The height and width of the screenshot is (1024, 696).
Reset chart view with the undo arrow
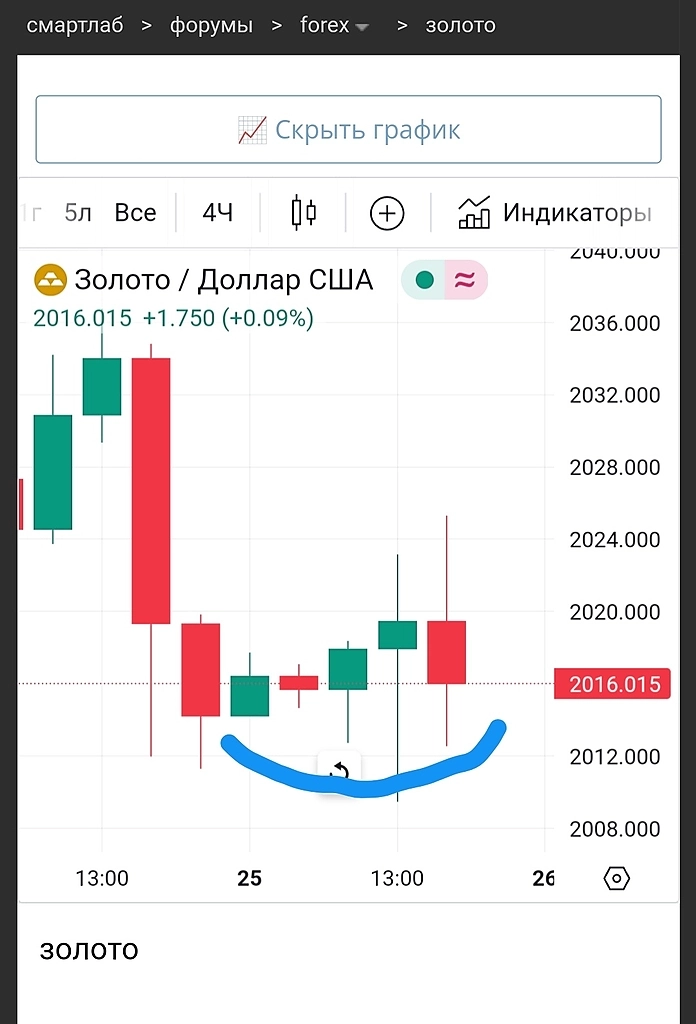(x=339, y=771)
